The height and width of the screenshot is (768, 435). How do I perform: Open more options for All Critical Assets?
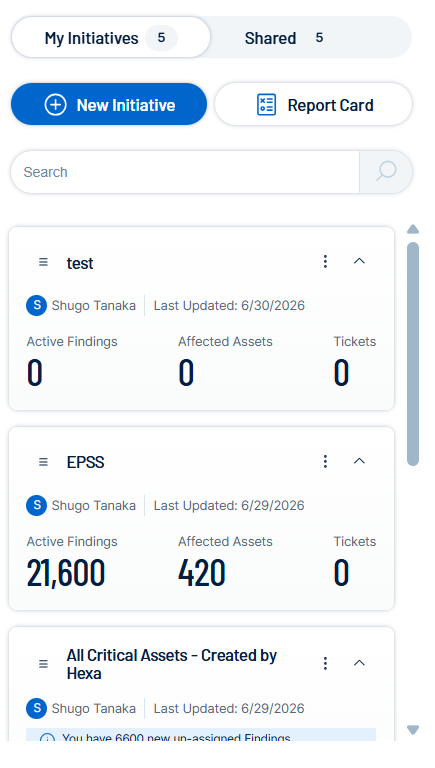(x=325, y=664)
